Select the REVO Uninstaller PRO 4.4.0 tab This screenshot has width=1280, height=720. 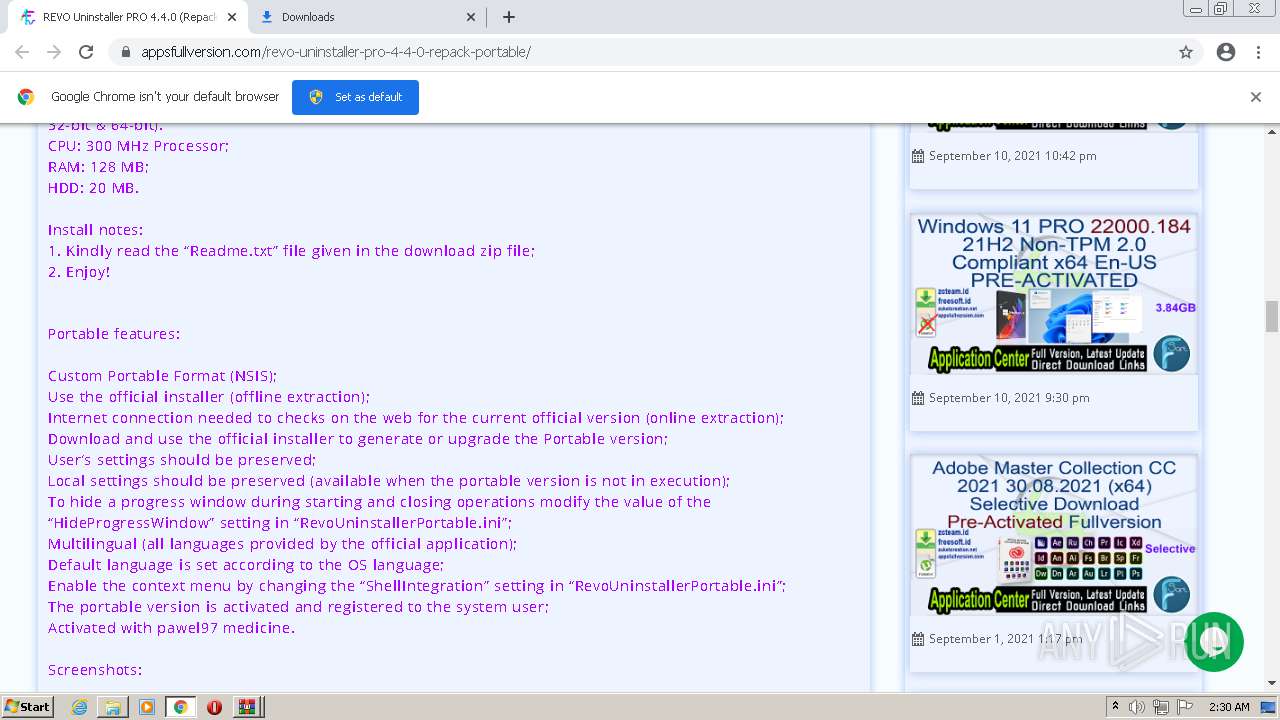click(x=128, y=17)
